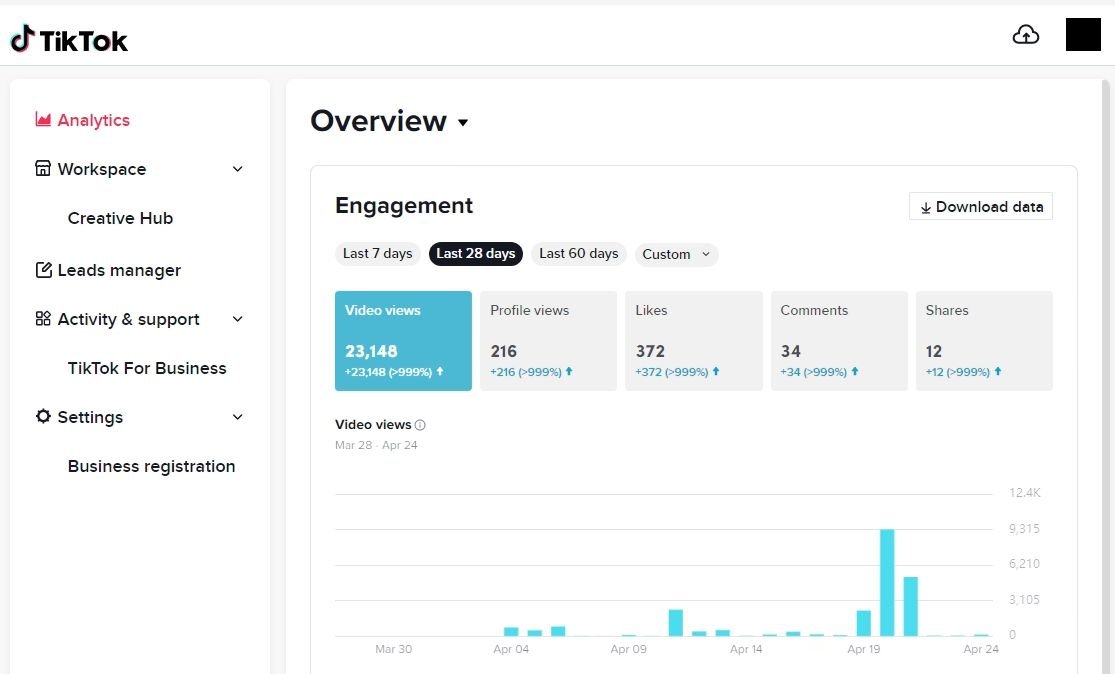The height and width of the screenshot is (674, 1115).
Task: Select the Video views metric card
Action: point(403,341)
